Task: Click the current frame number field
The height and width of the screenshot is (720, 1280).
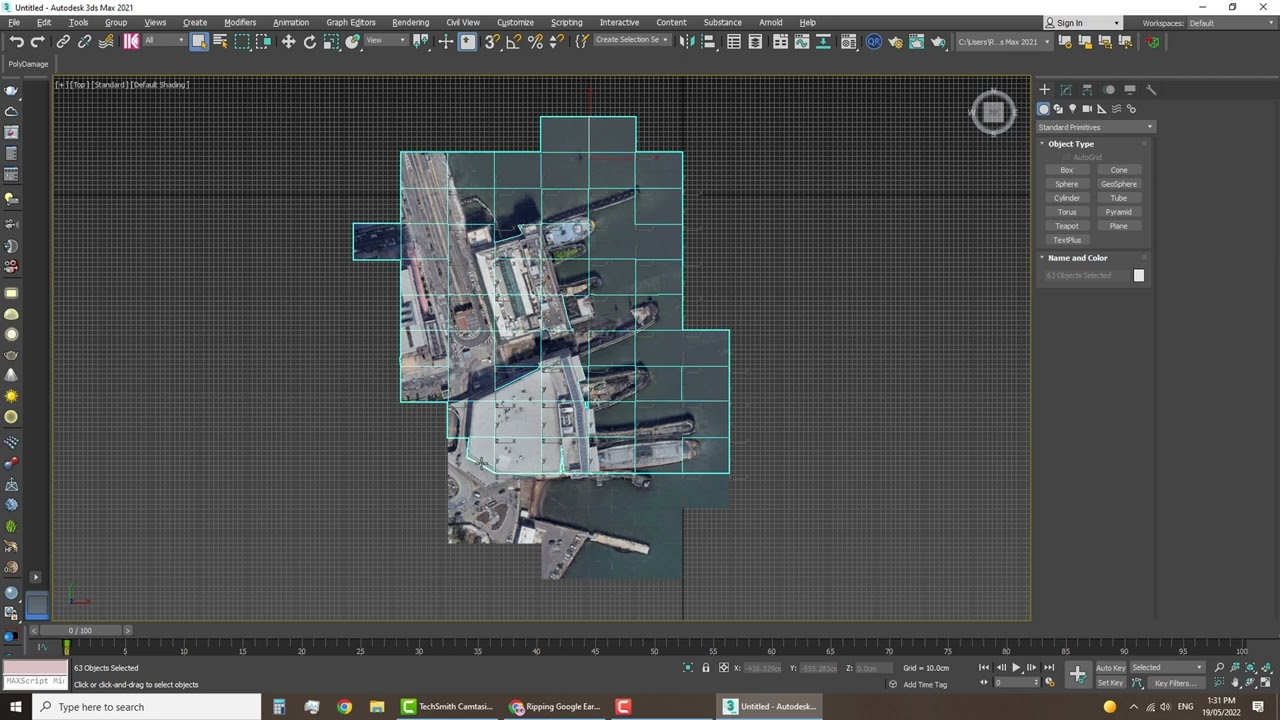Action: click(x=1015, y=683)
